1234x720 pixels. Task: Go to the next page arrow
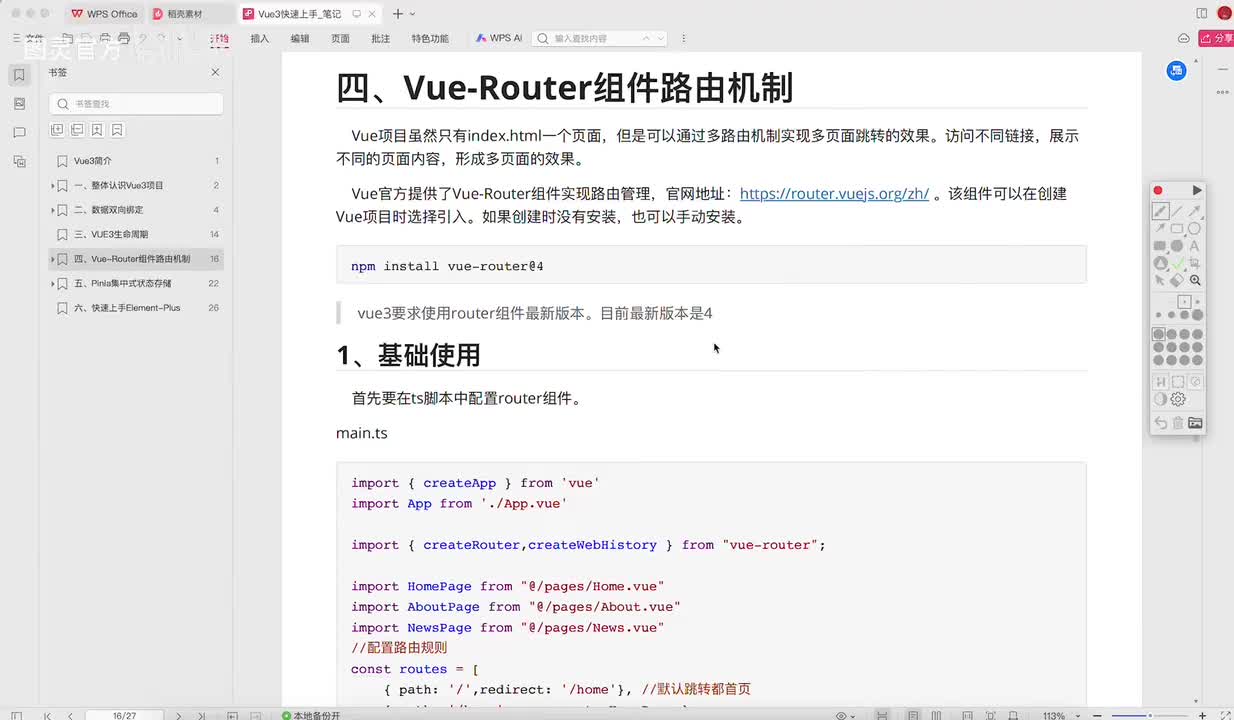(x=180, y=715)
